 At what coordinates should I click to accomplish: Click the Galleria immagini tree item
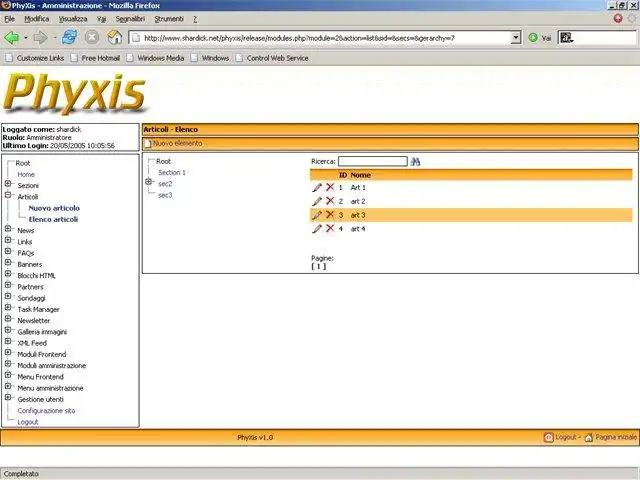(42, 332)
